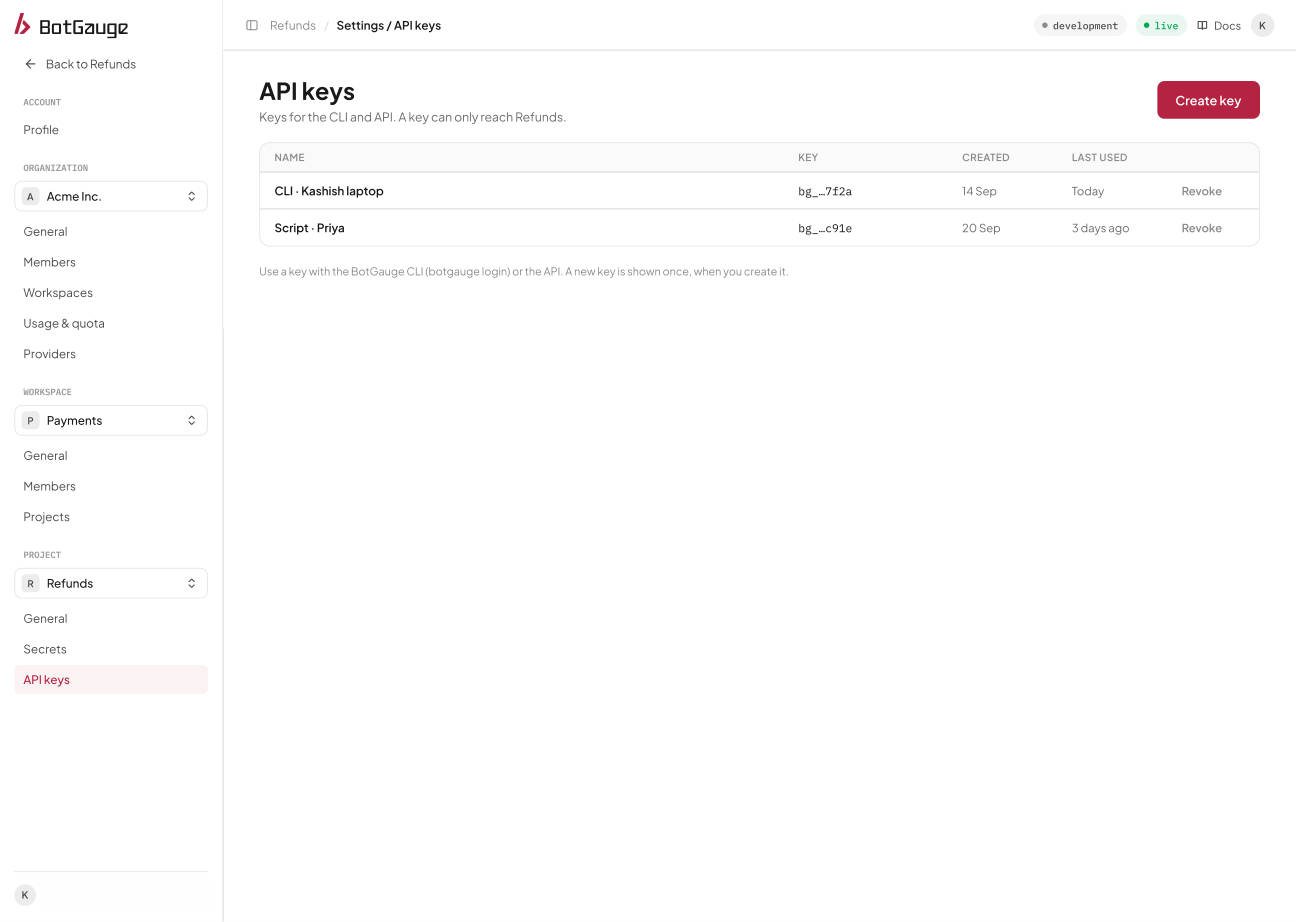
Task: Open workspace Members under Payments
Action: (x=49, y=486)
